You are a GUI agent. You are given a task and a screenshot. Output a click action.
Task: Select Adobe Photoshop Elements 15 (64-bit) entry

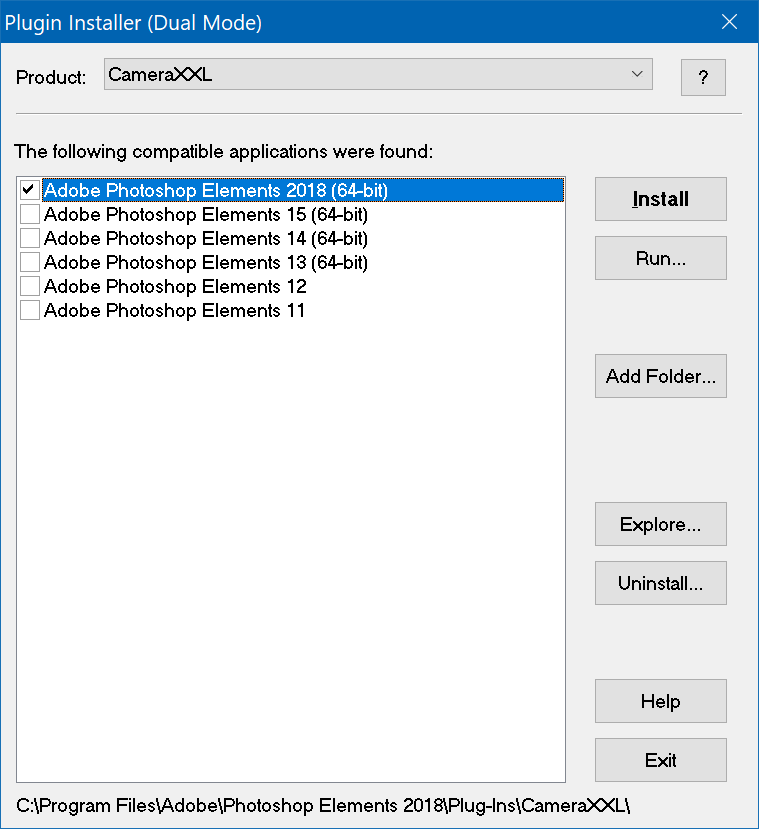pyautogui.click(x=206, y=214)
